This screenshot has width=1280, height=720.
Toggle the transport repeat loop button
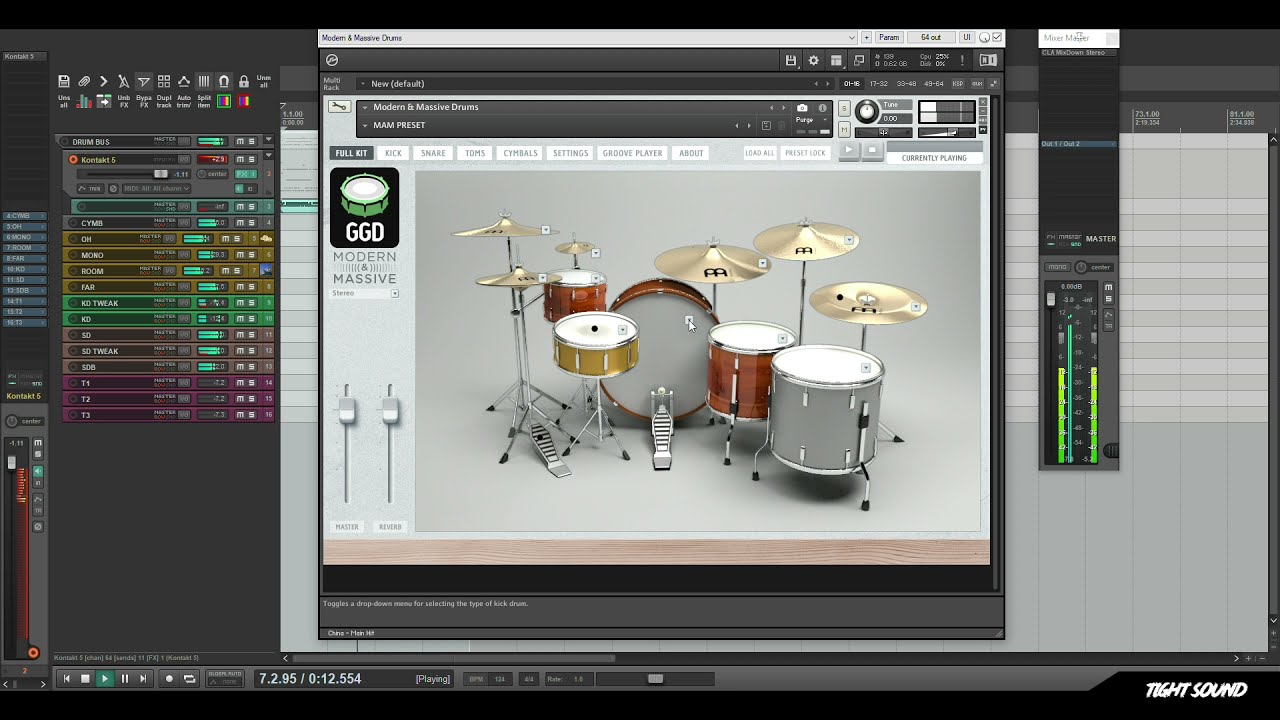click(189, 678)
